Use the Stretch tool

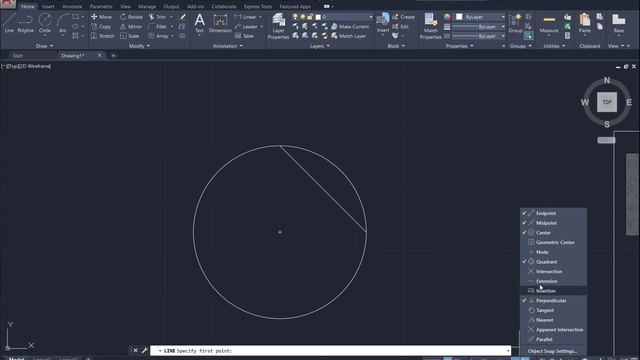click(x=102, y=36)
